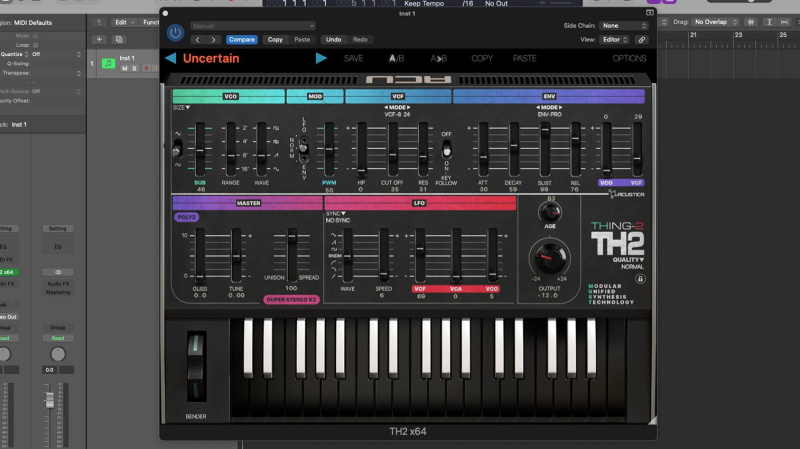Image resolution: width=800 pixels, height=449 pixels.
Task: Click the previous setting chevron in plugin header
Action: coord(198,39)
